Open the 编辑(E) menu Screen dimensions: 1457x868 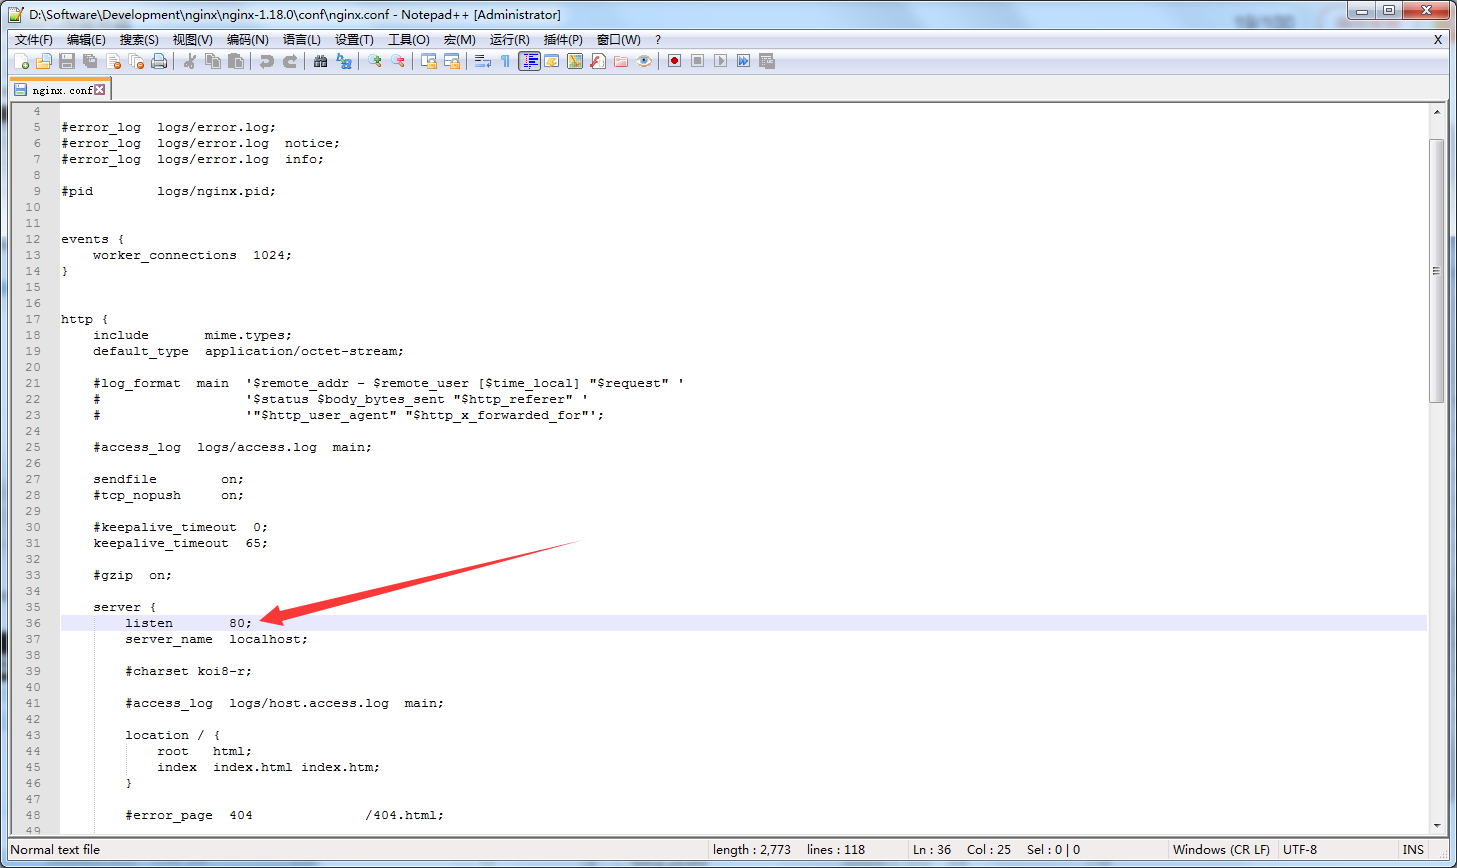tap(86, 40)
